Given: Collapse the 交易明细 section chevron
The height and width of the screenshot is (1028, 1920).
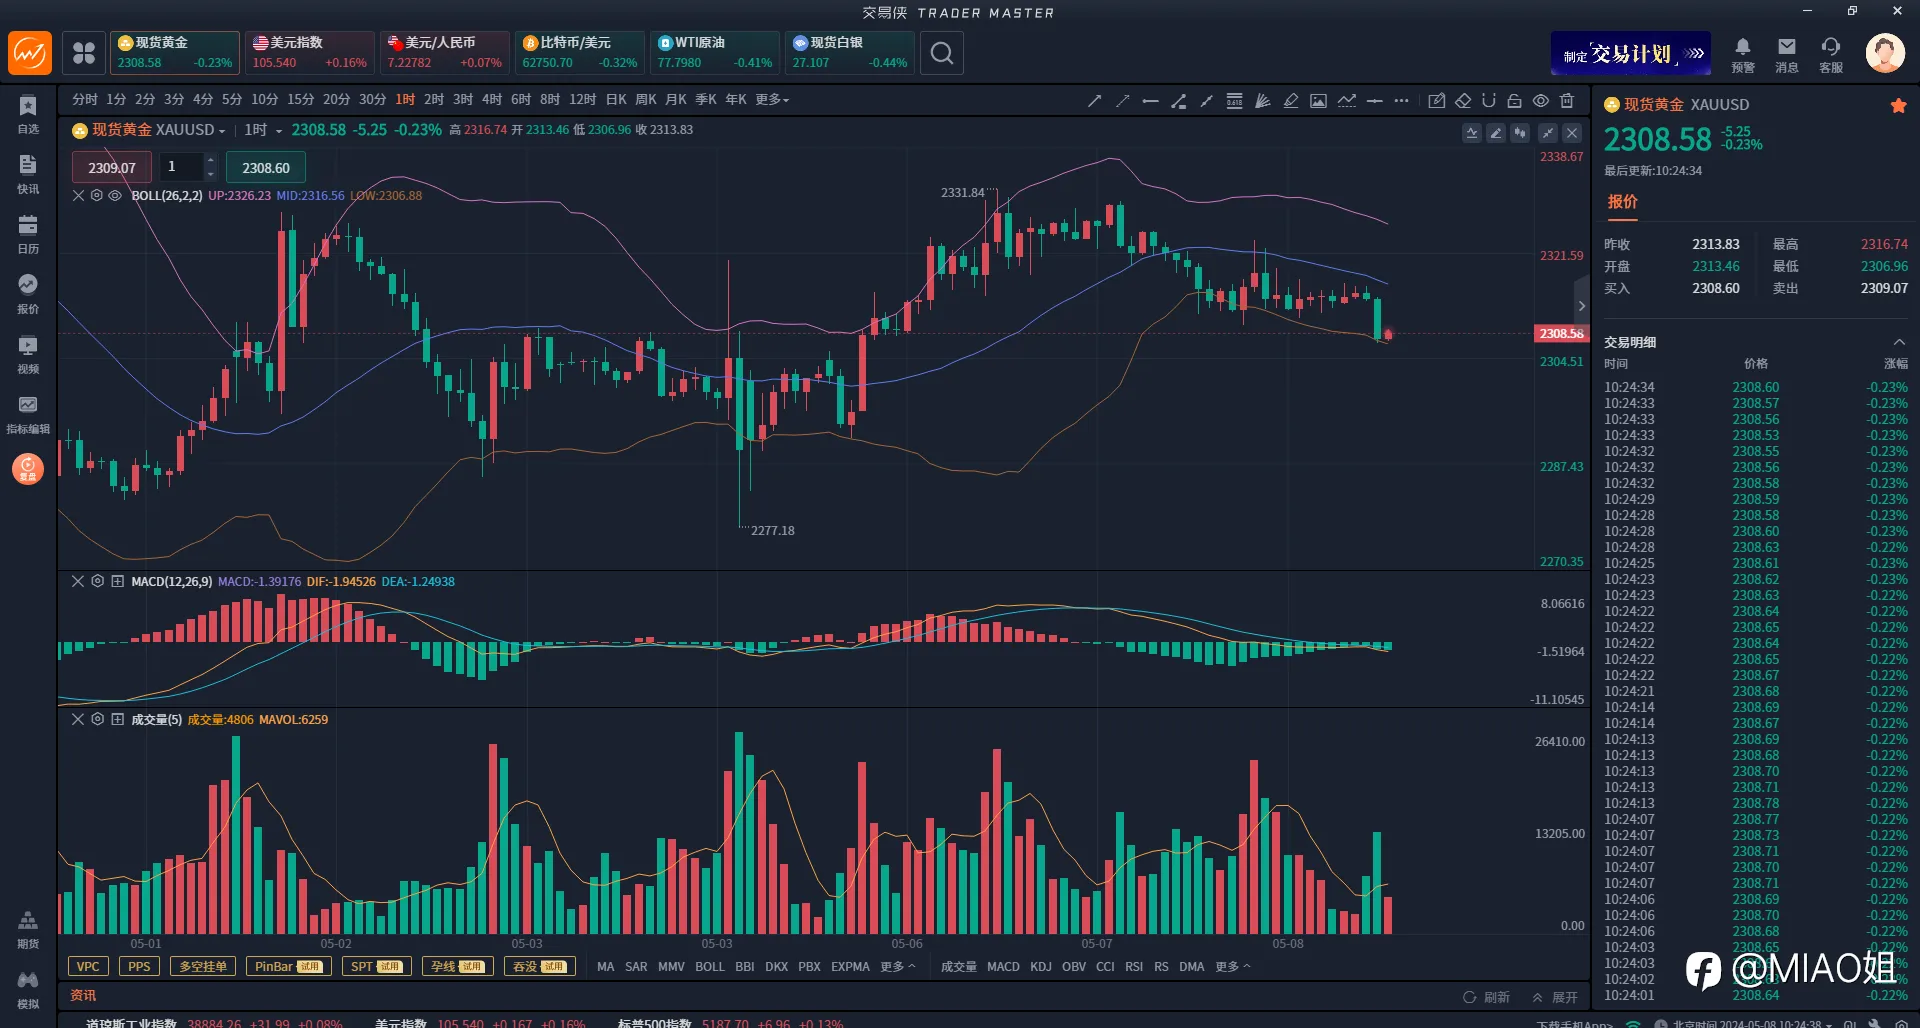Looking at the screenshot, I should coord(1899,342).
